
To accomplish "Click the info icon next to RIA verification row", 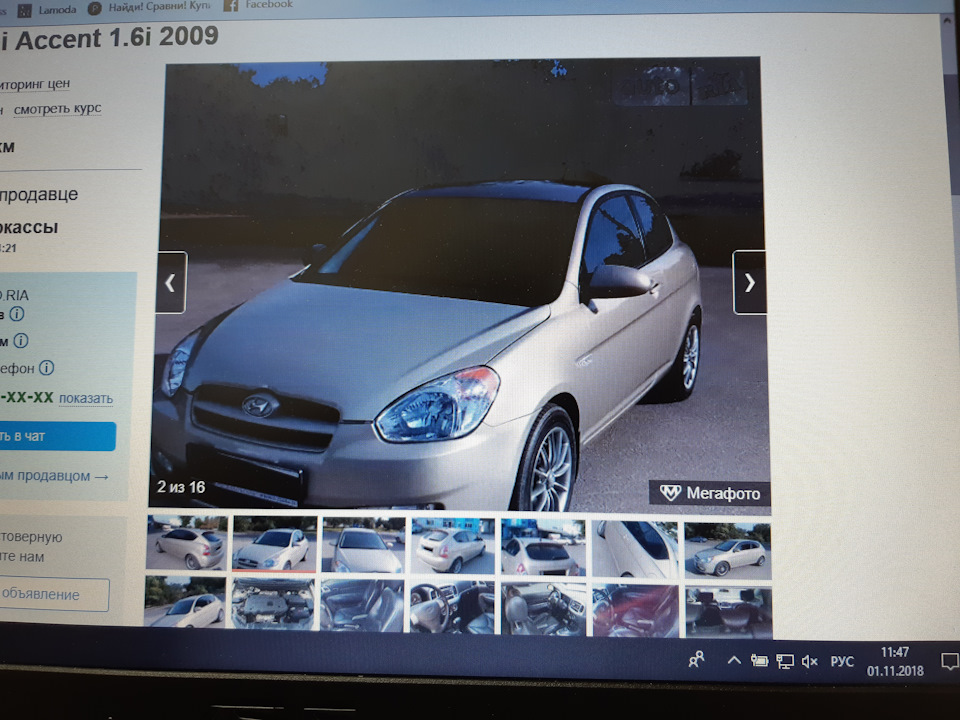I will tap(17, 314).
